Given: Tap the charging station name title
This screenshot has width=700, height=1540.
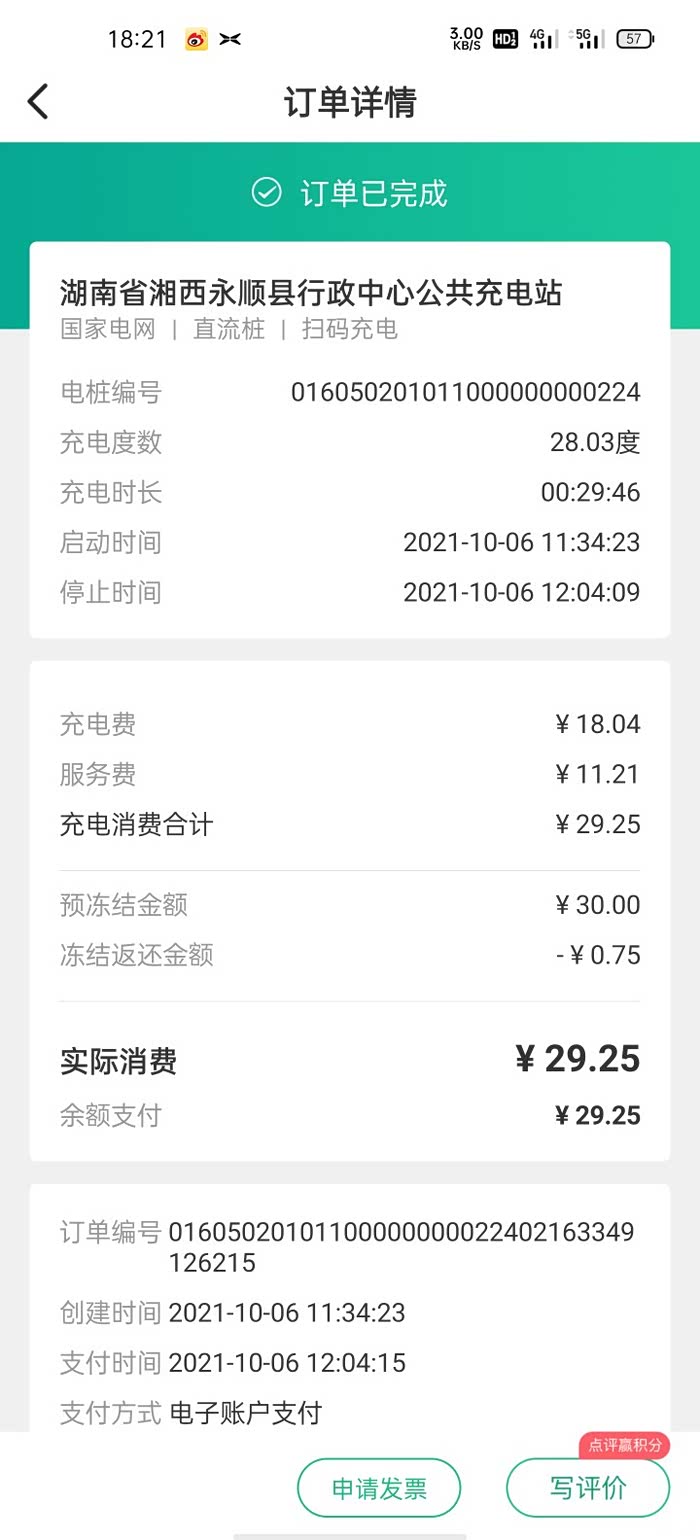Looking at the screenshot, I should click(x=311, y=293).
